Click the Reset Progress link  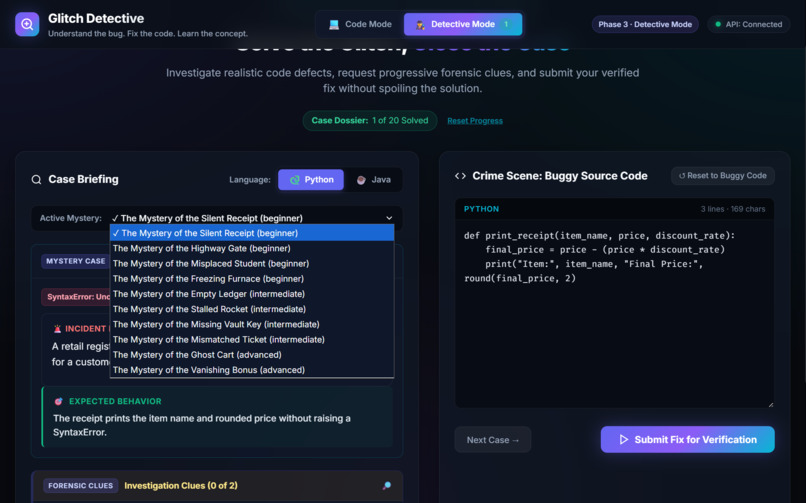coord(474,121)
